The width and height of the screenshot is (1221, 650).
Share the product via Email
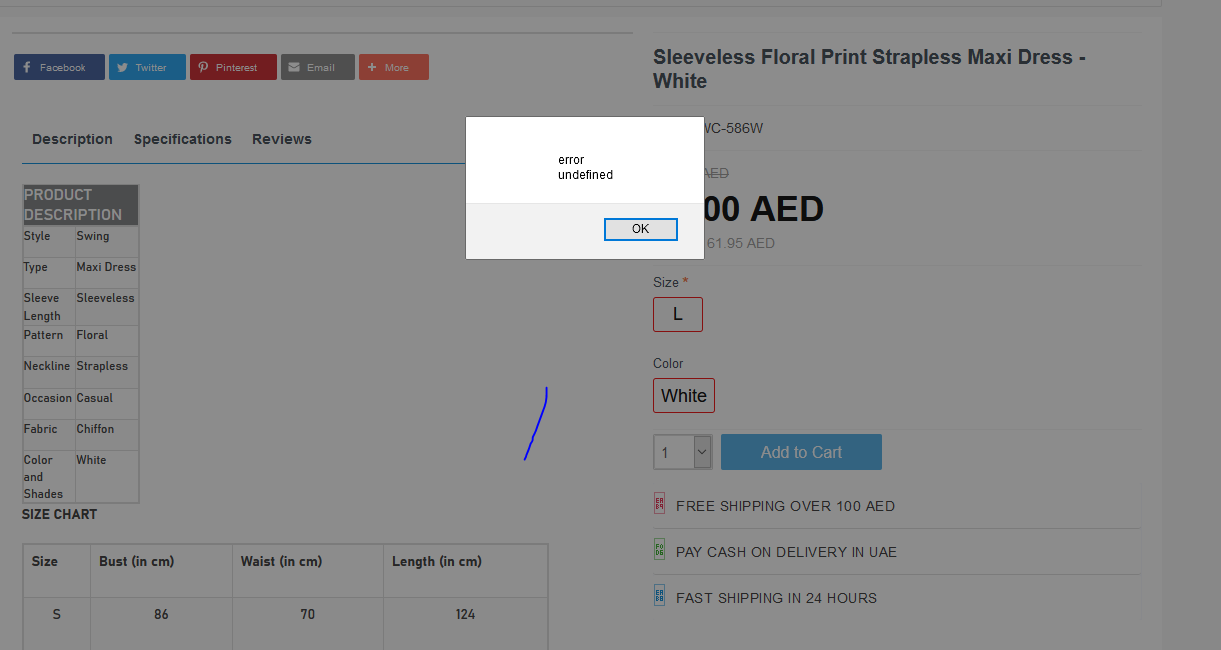pyautogui.click(x=318, y=67)
